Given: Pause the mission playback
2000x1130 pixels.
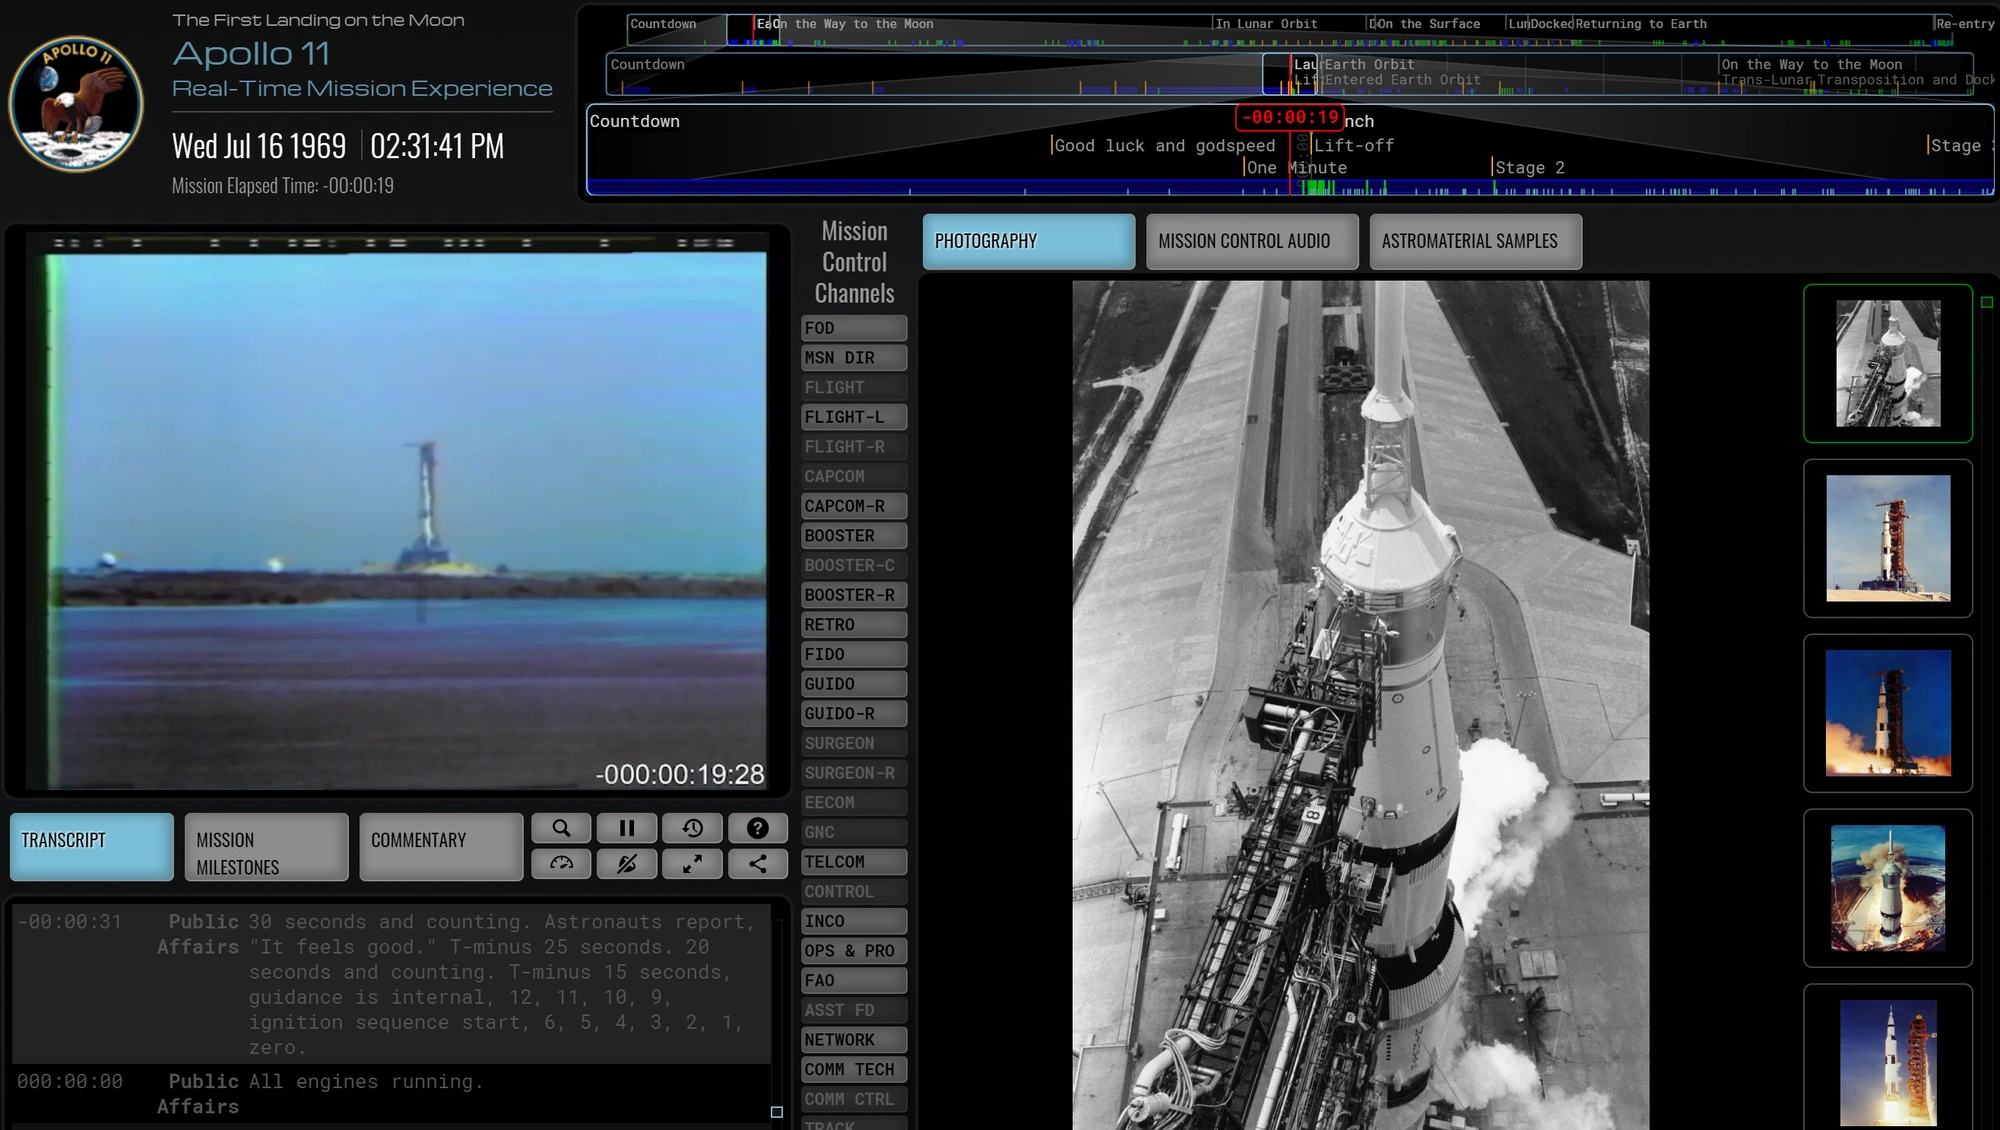Looking at the screenshot, I should point(627,828).
